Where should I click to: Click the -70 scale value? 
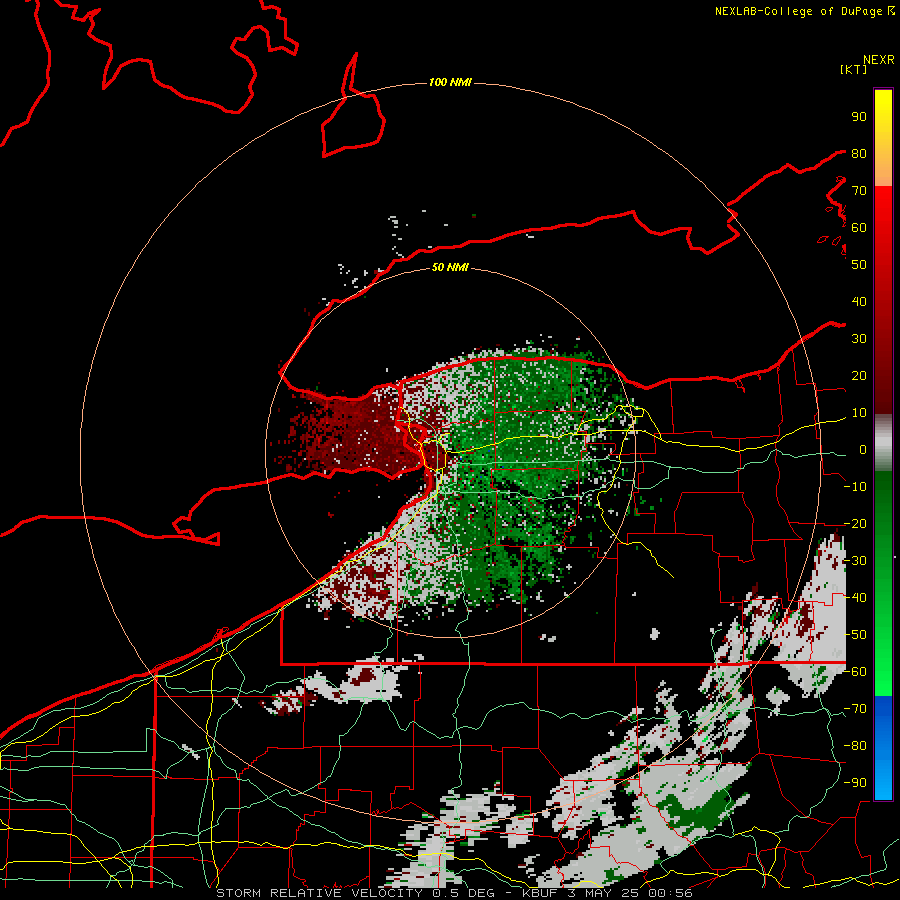coord(855,709)
